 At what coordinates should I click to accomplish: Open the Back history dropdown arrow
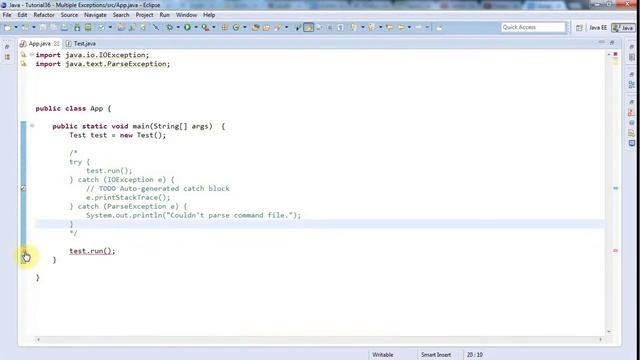coord(409,27)
